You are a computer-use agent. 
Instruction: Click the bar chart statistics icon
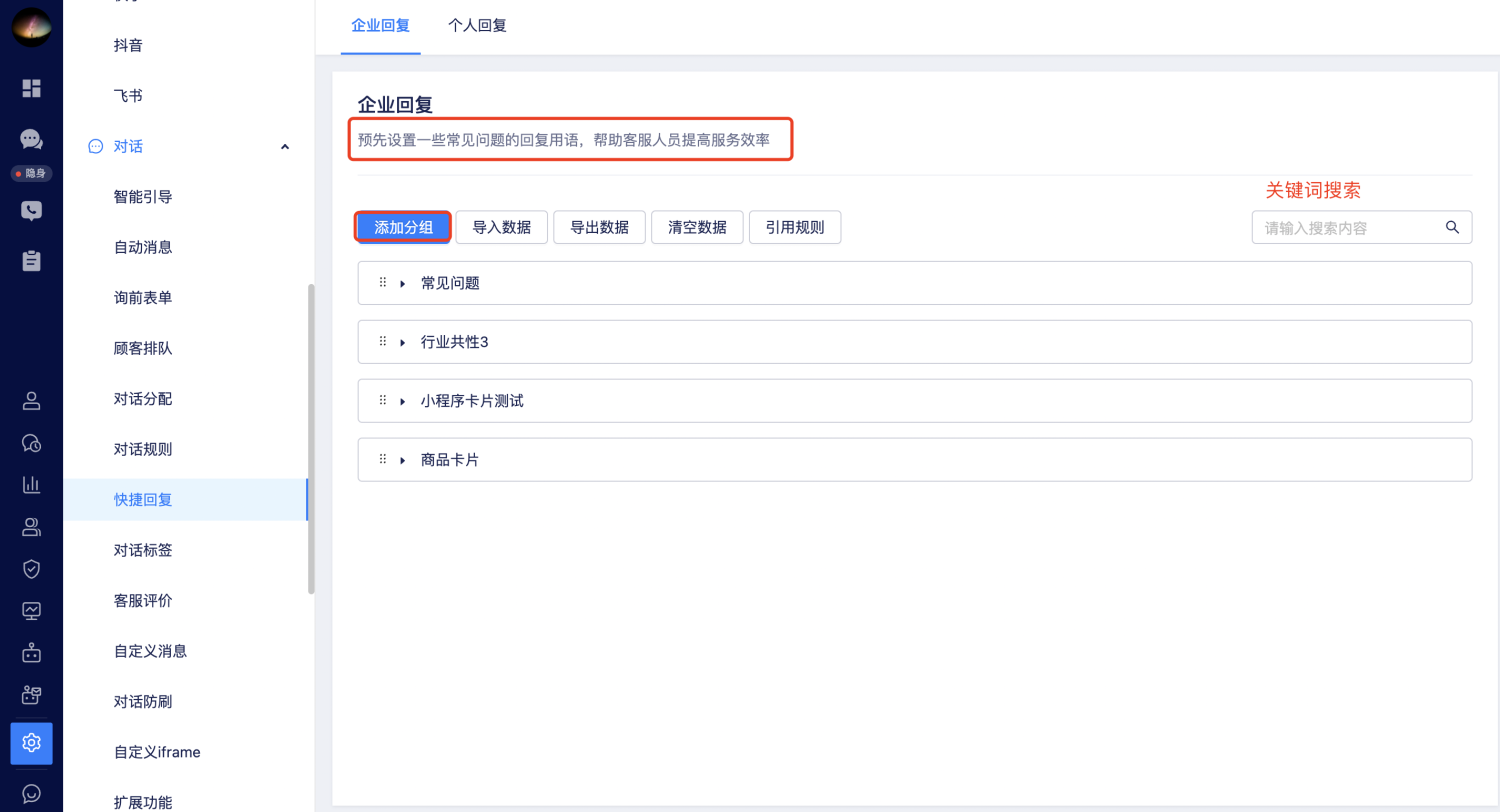point(31,485)
